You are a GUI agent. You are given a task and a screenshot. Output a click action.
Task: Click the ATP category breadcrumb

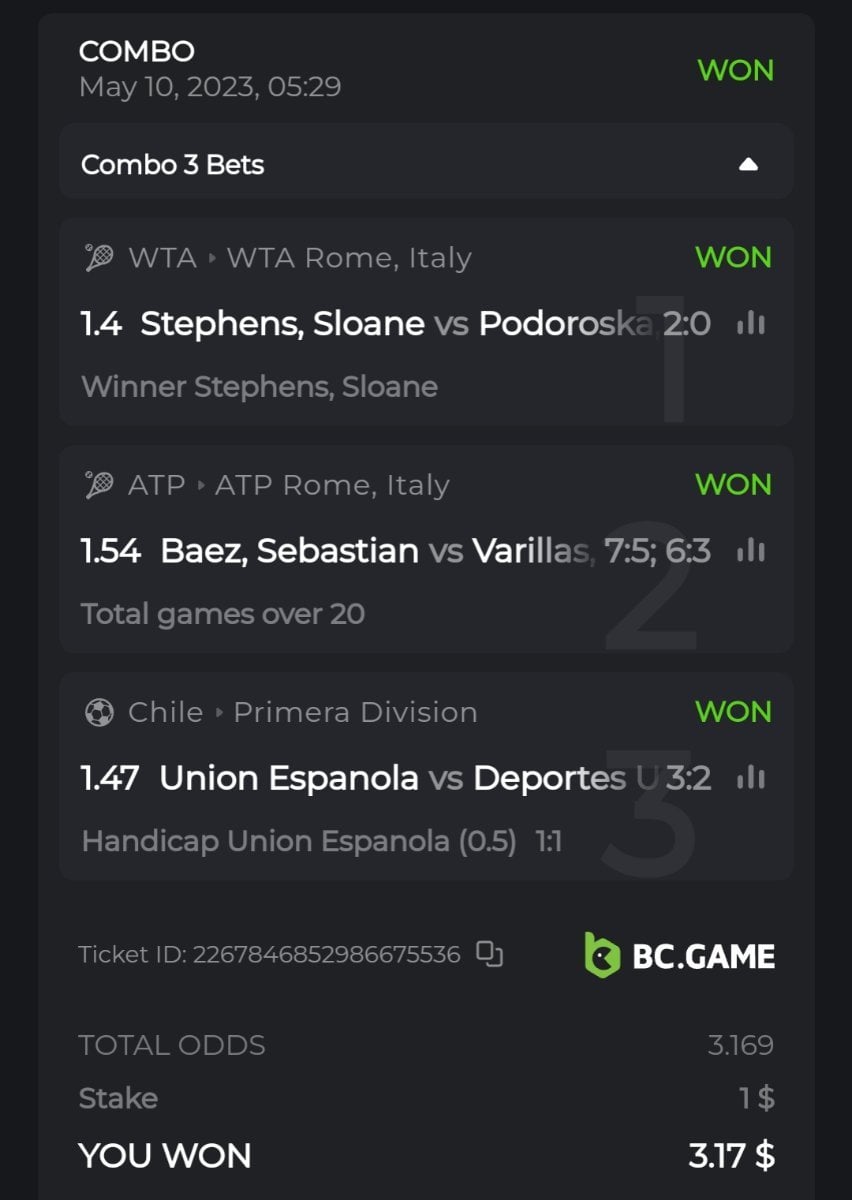click(x=157, y=485)
